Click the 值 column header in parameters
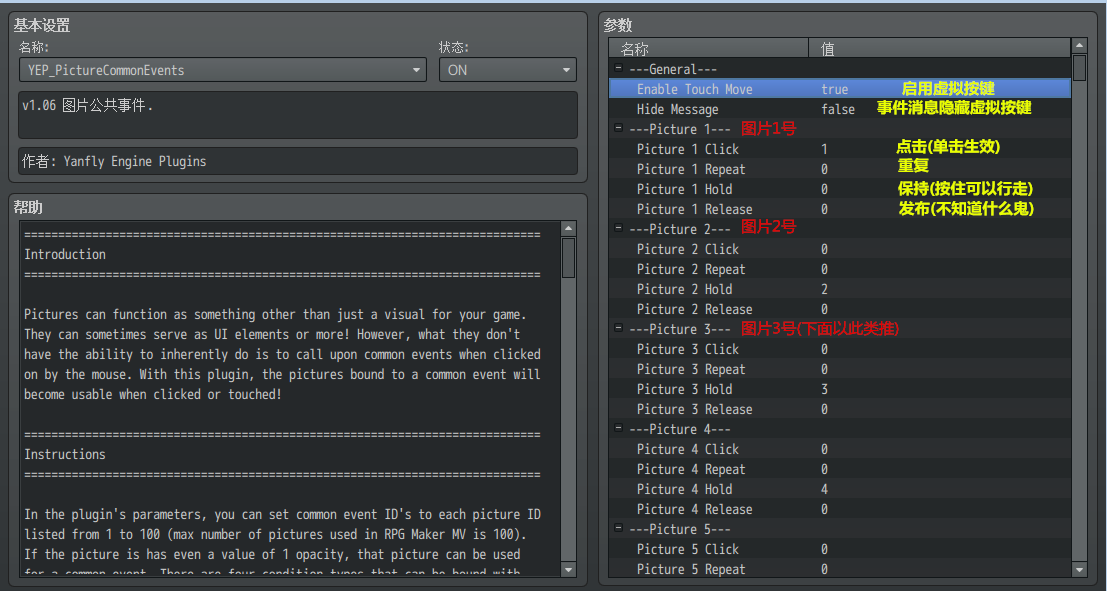1107x591 pixels. (940, 49)
